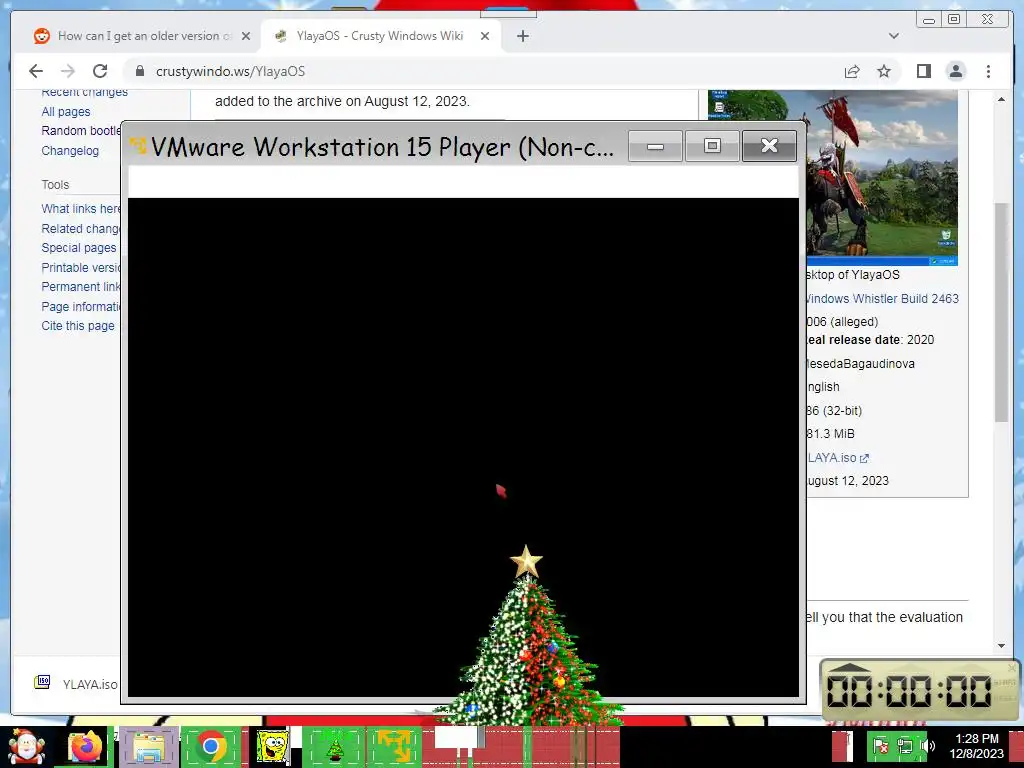Minimize the VMware Player window
The image size is (1024, 768).
pos(655,146)
